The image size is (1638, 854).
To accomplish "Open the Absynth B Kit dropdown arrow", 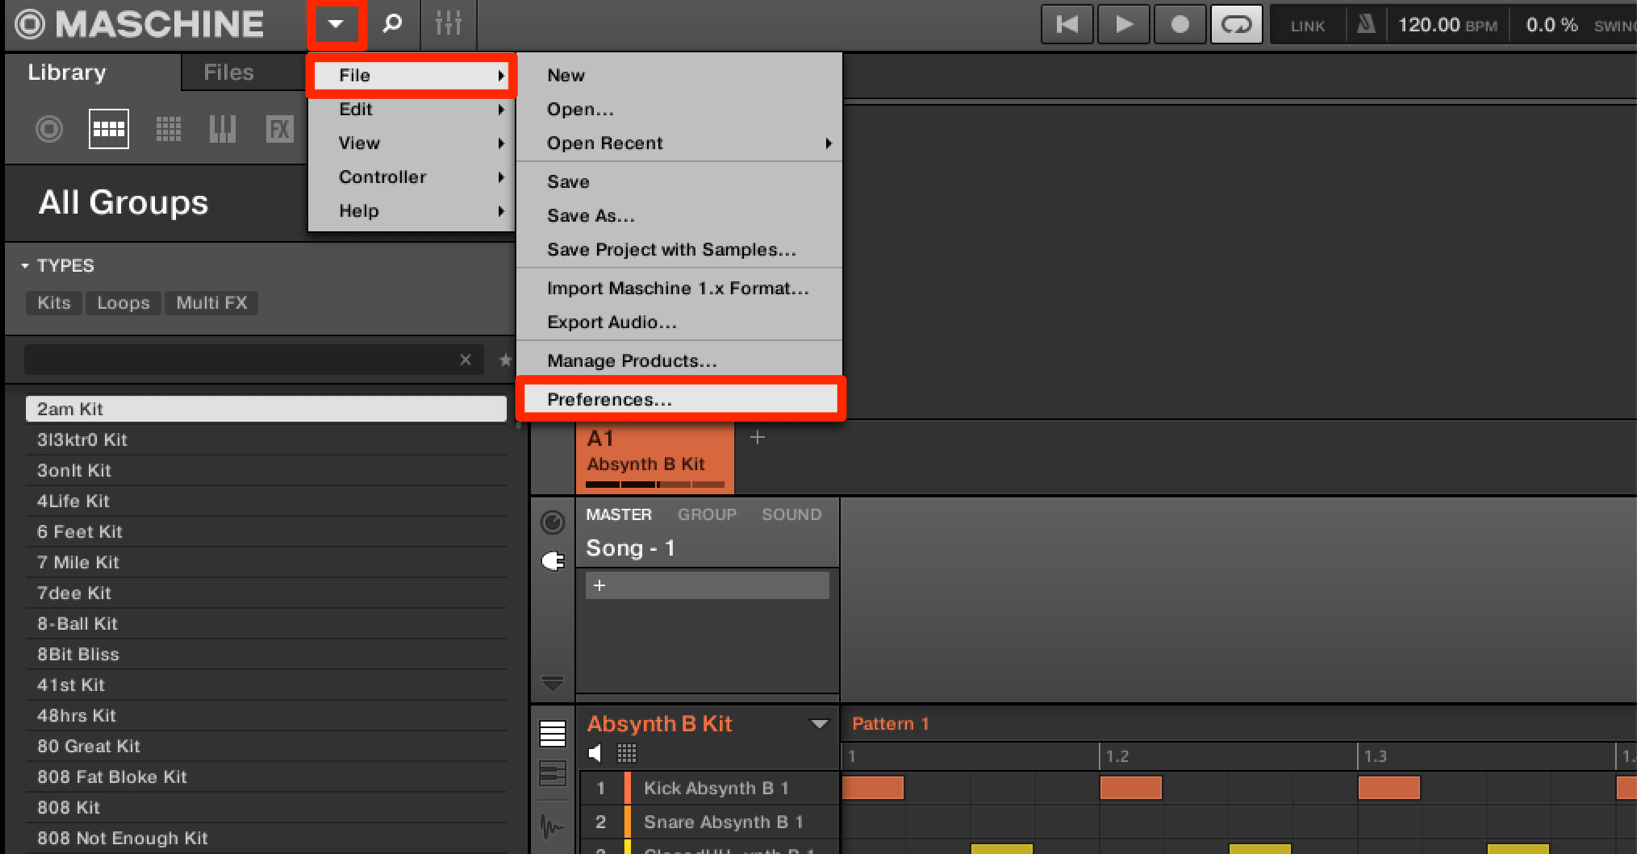I will point(819,724).
